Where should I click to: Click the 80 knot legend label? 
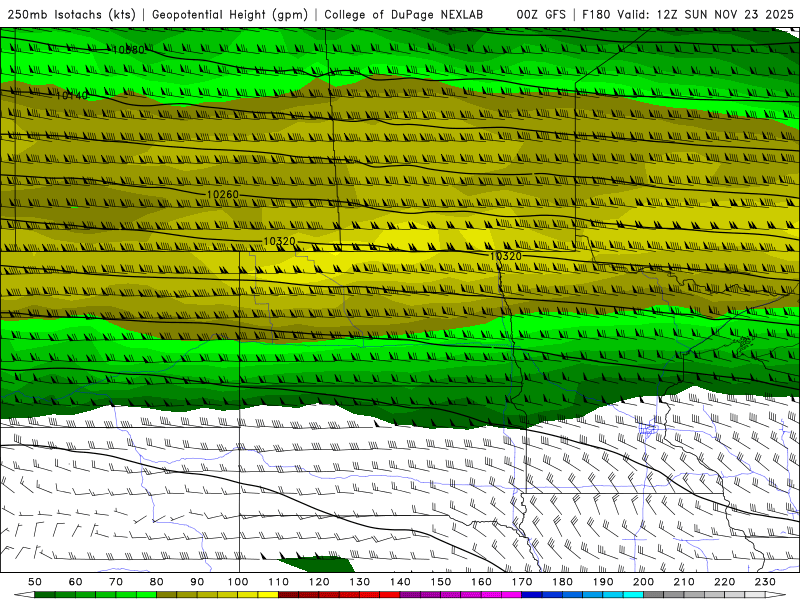coord(157,582)
